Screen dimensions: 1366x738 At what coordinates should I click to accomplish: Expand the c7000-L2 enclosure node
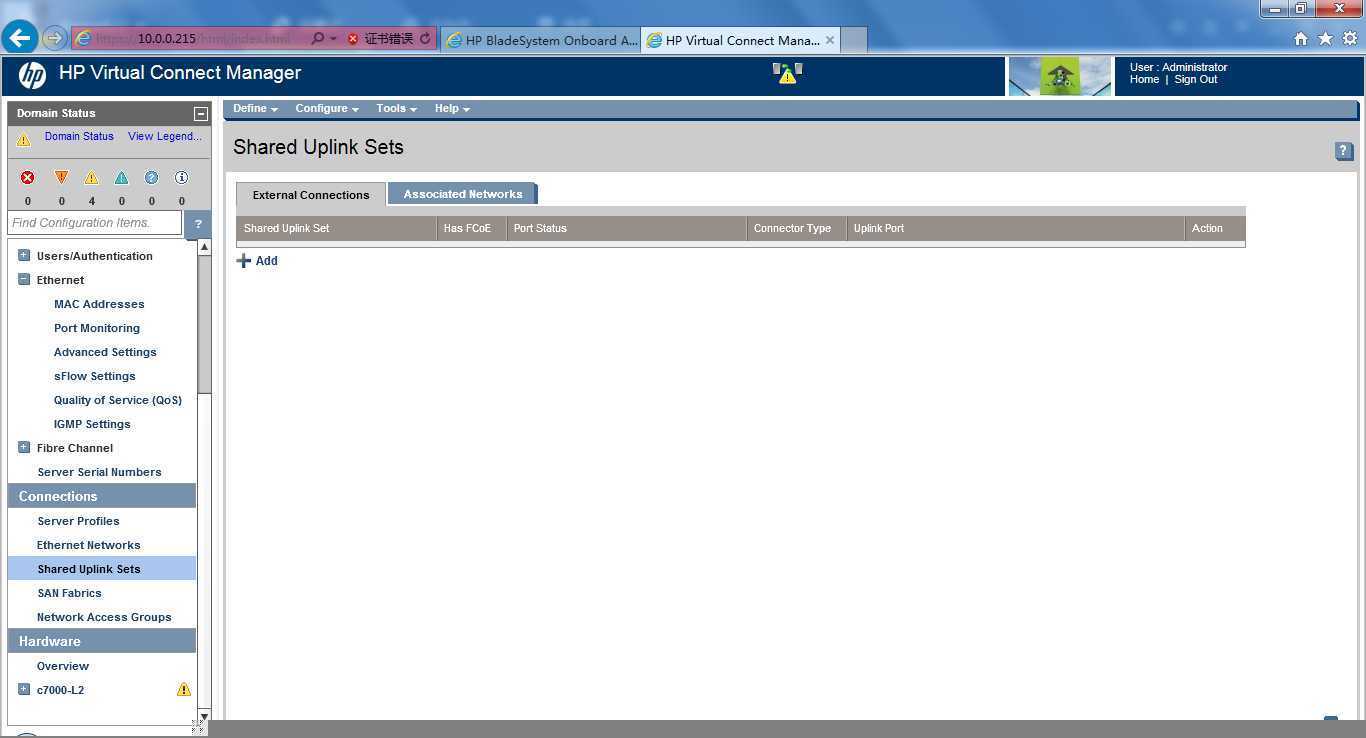(24, 689)
